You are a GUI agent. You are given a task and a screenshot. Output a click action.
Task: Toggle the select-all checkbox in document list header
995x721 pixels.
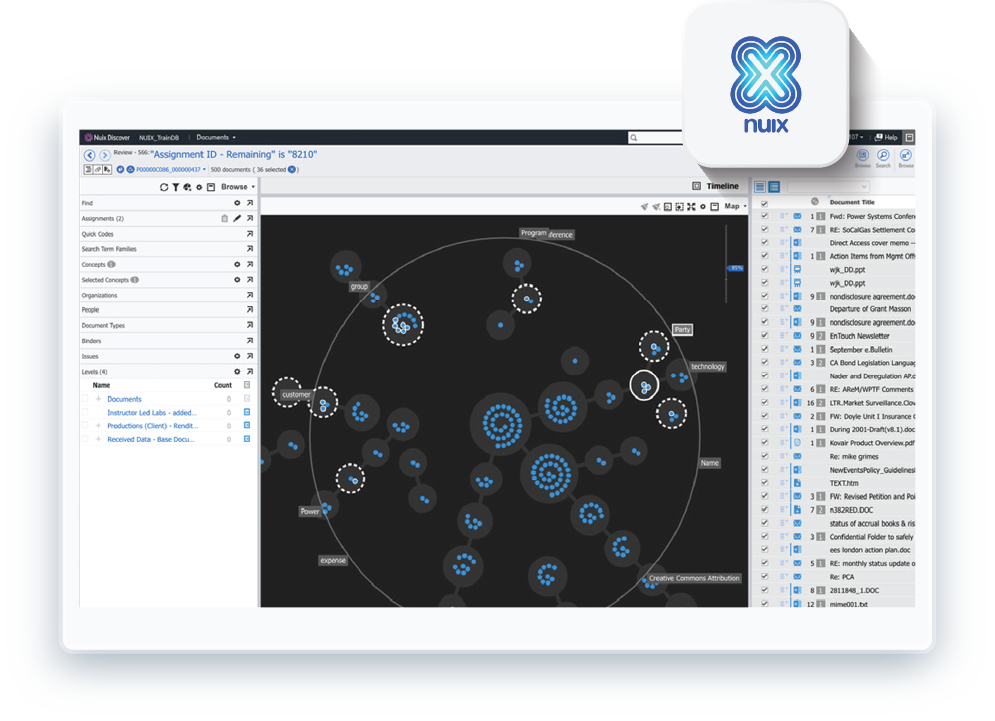coord(765,203)
